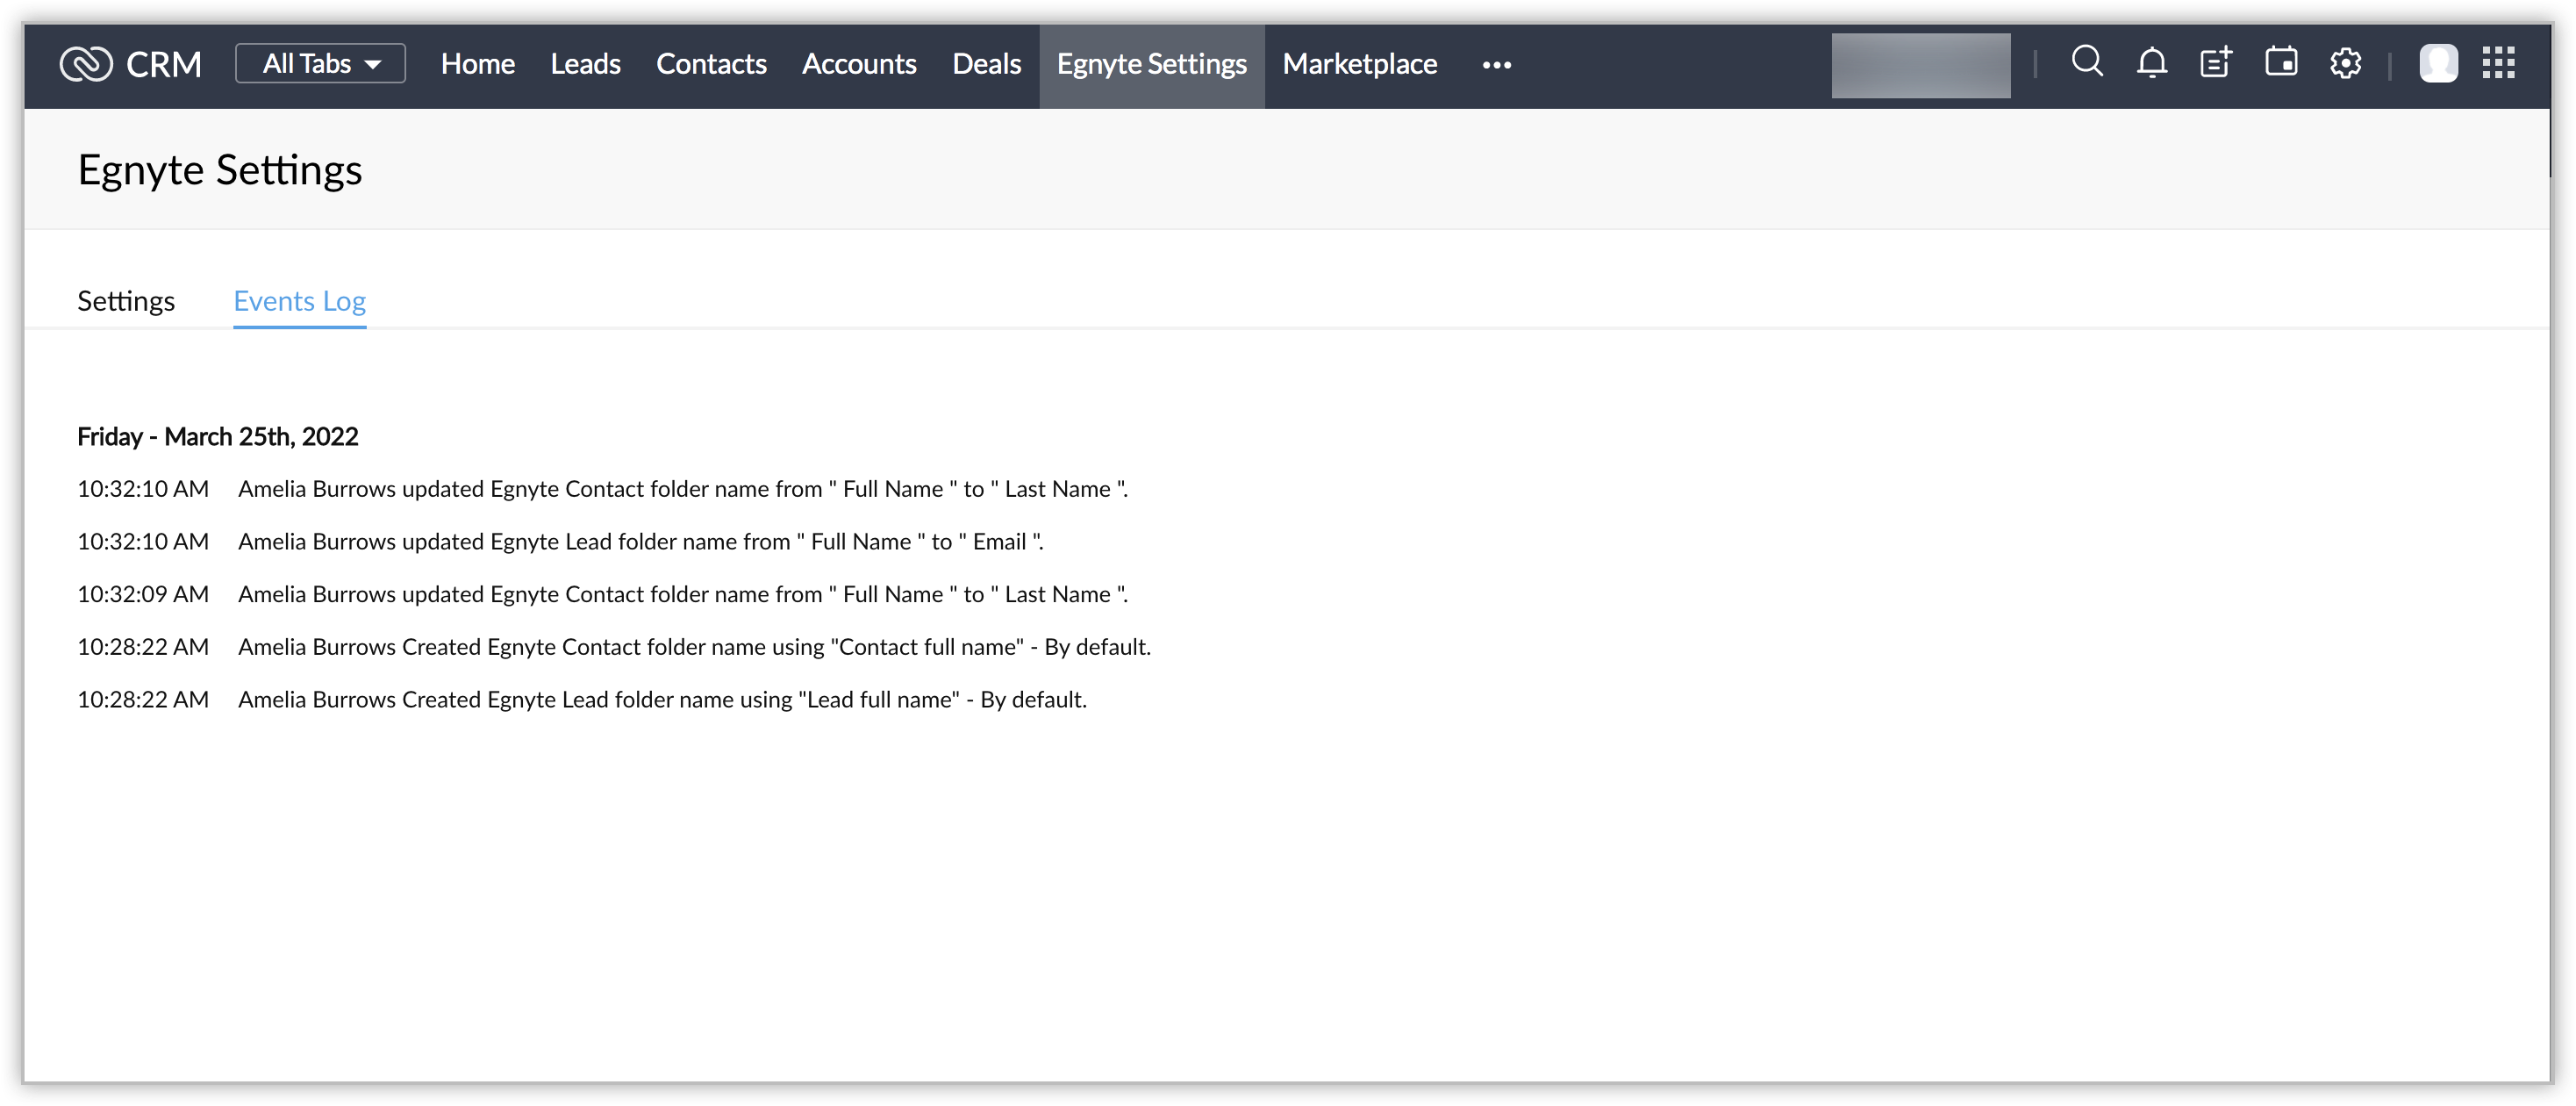Screen dimensions: 2576x1106
Task: Open the apps grid launcher icon
Action: tap(2498, 63)
